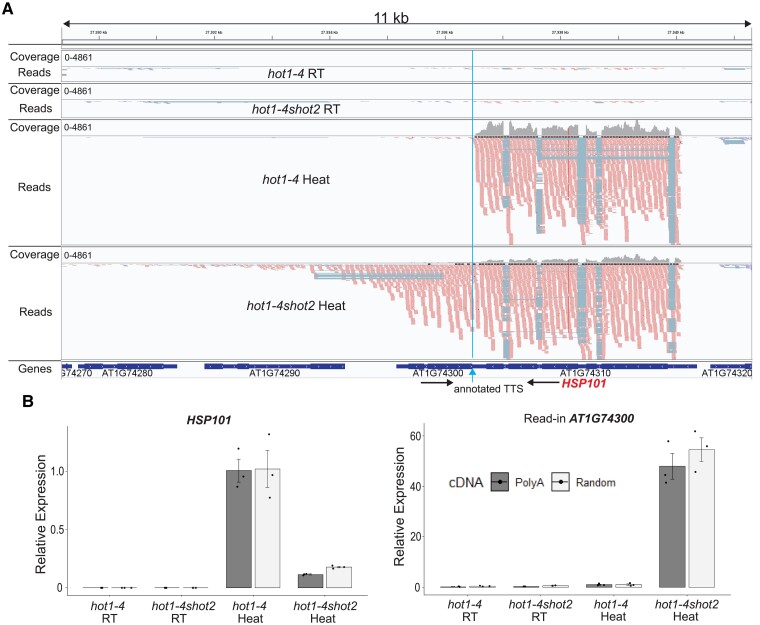Click dark PolyA bar for hot1-4 Heat in HSP101 chart

[239, 529]
